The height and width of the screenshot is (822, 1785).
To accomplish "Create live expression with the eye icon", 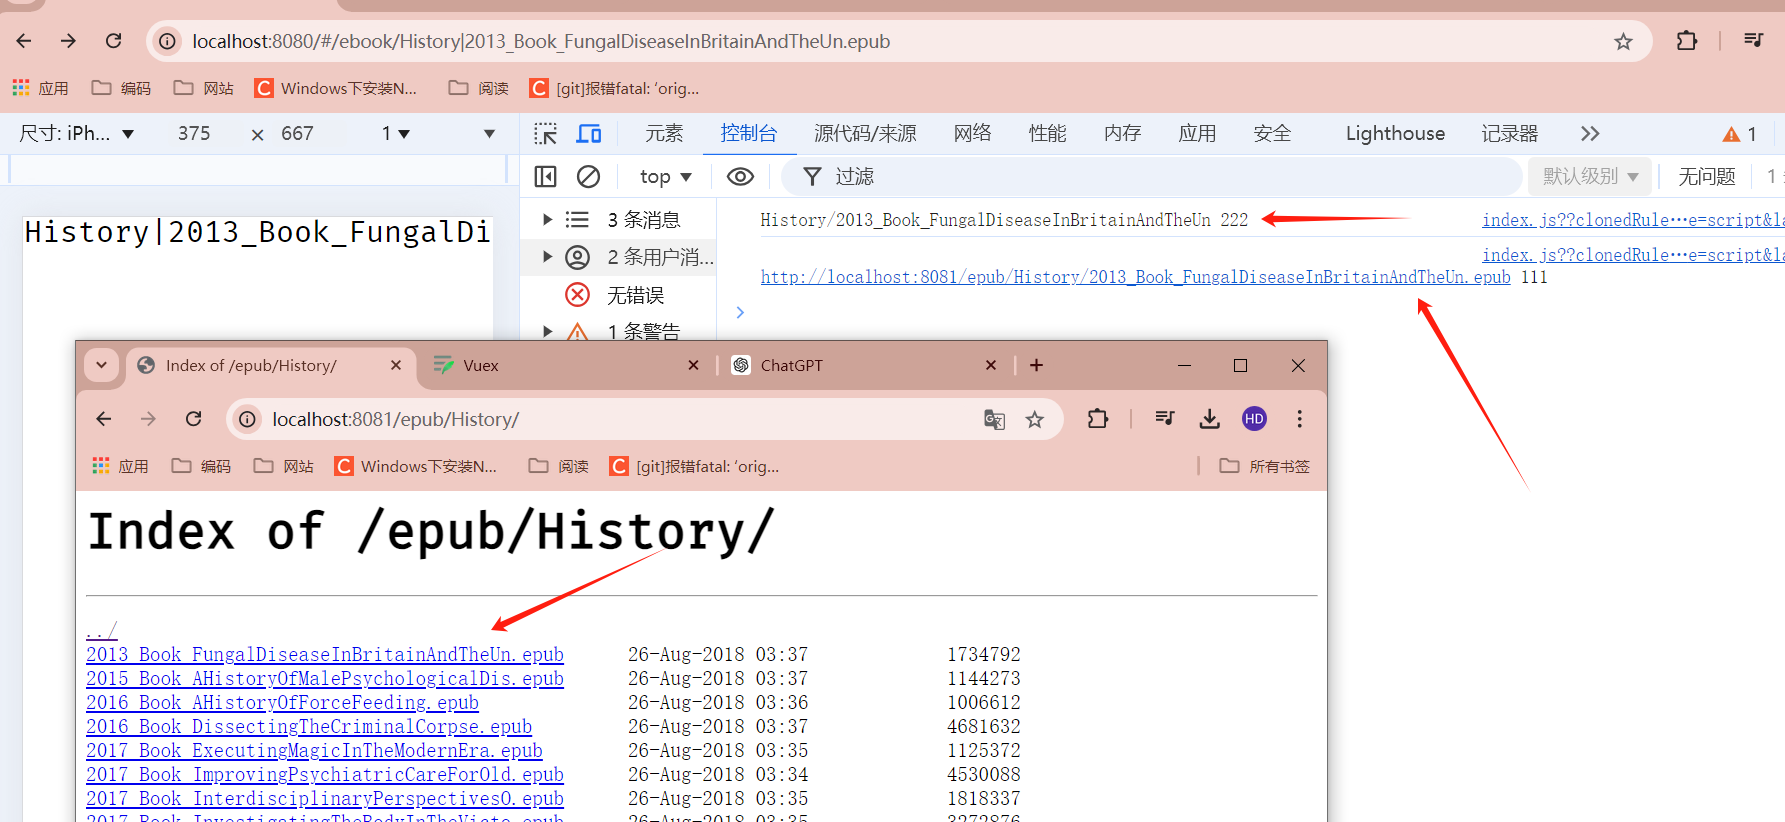I will coord(740,177).
